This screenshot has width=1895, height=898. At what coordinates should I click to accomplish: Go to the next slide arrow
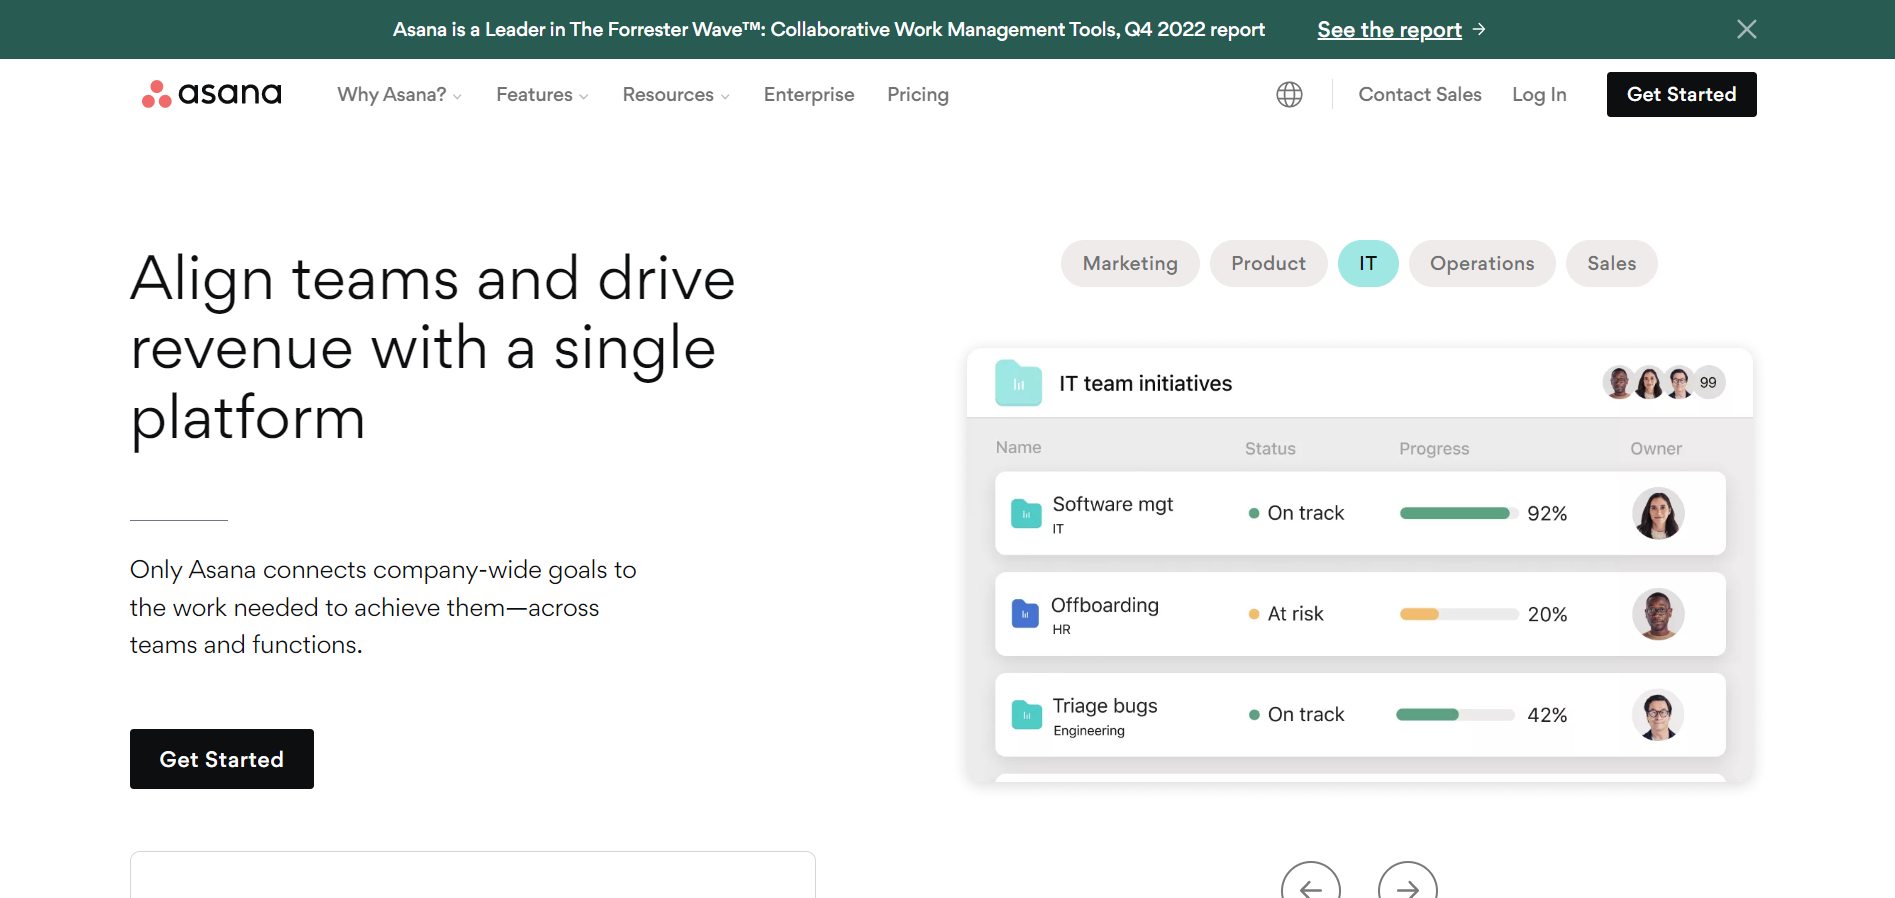click(1408, 887)
